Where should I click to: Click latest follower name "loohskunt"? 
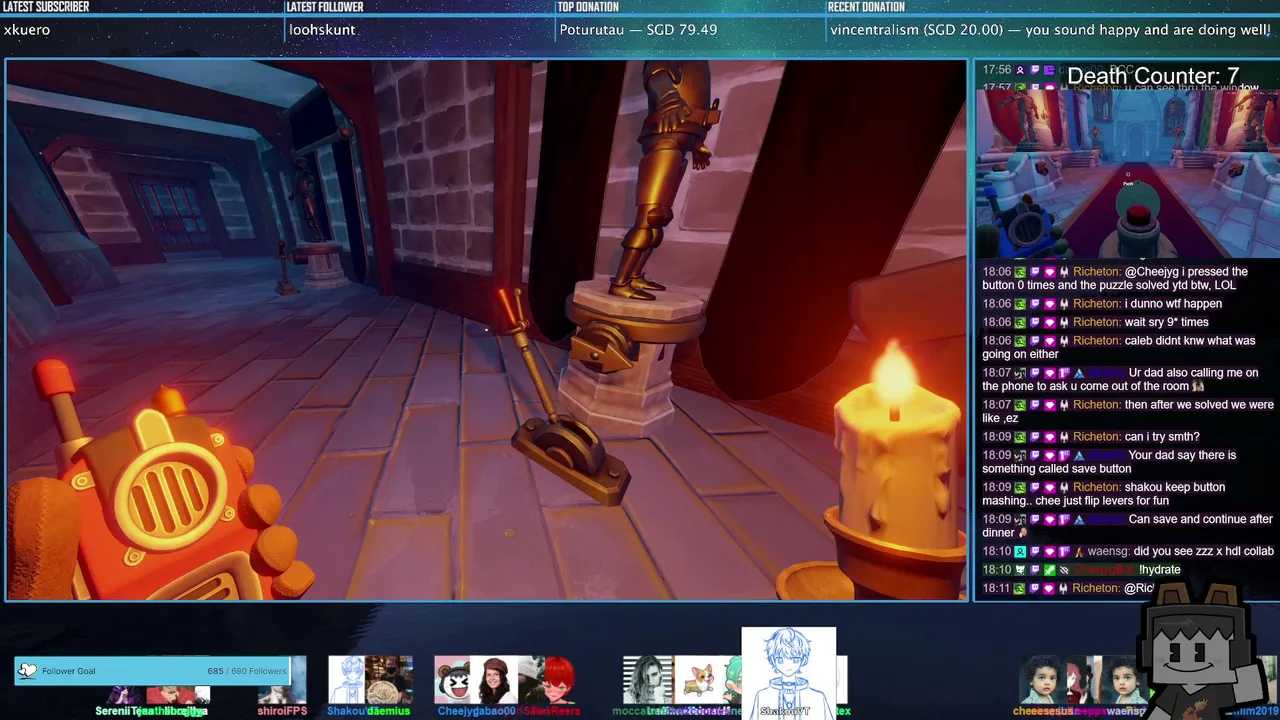click(322, 30)
